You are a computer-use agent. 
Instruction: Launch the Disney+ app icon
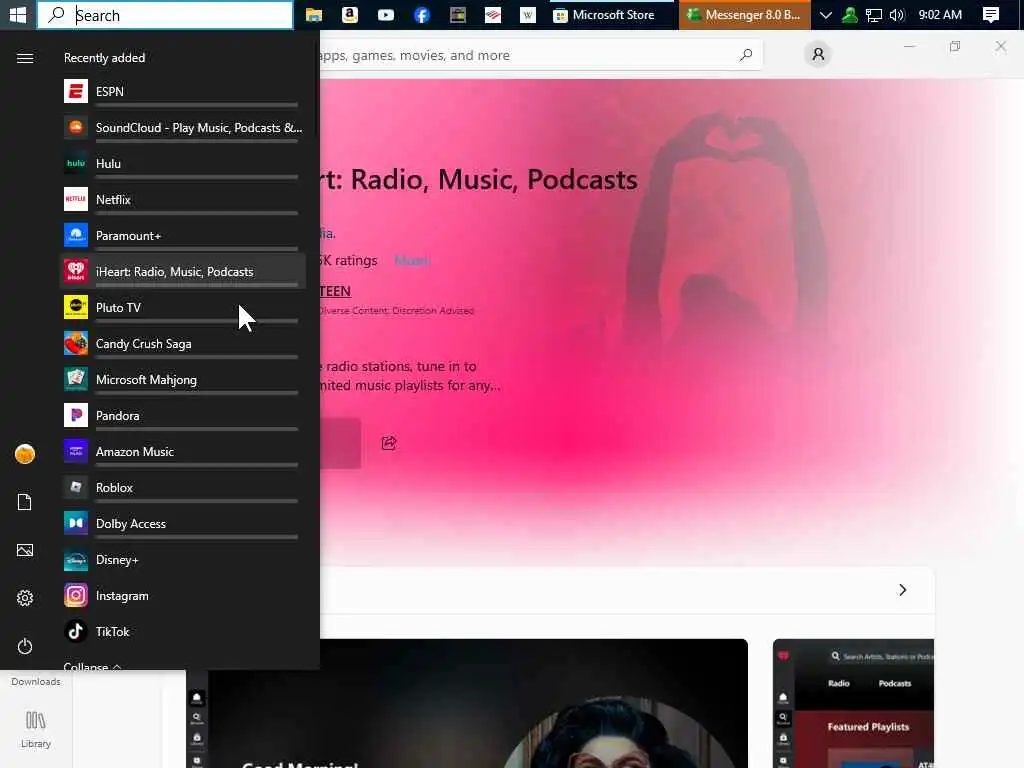click(x=76, y=560)
